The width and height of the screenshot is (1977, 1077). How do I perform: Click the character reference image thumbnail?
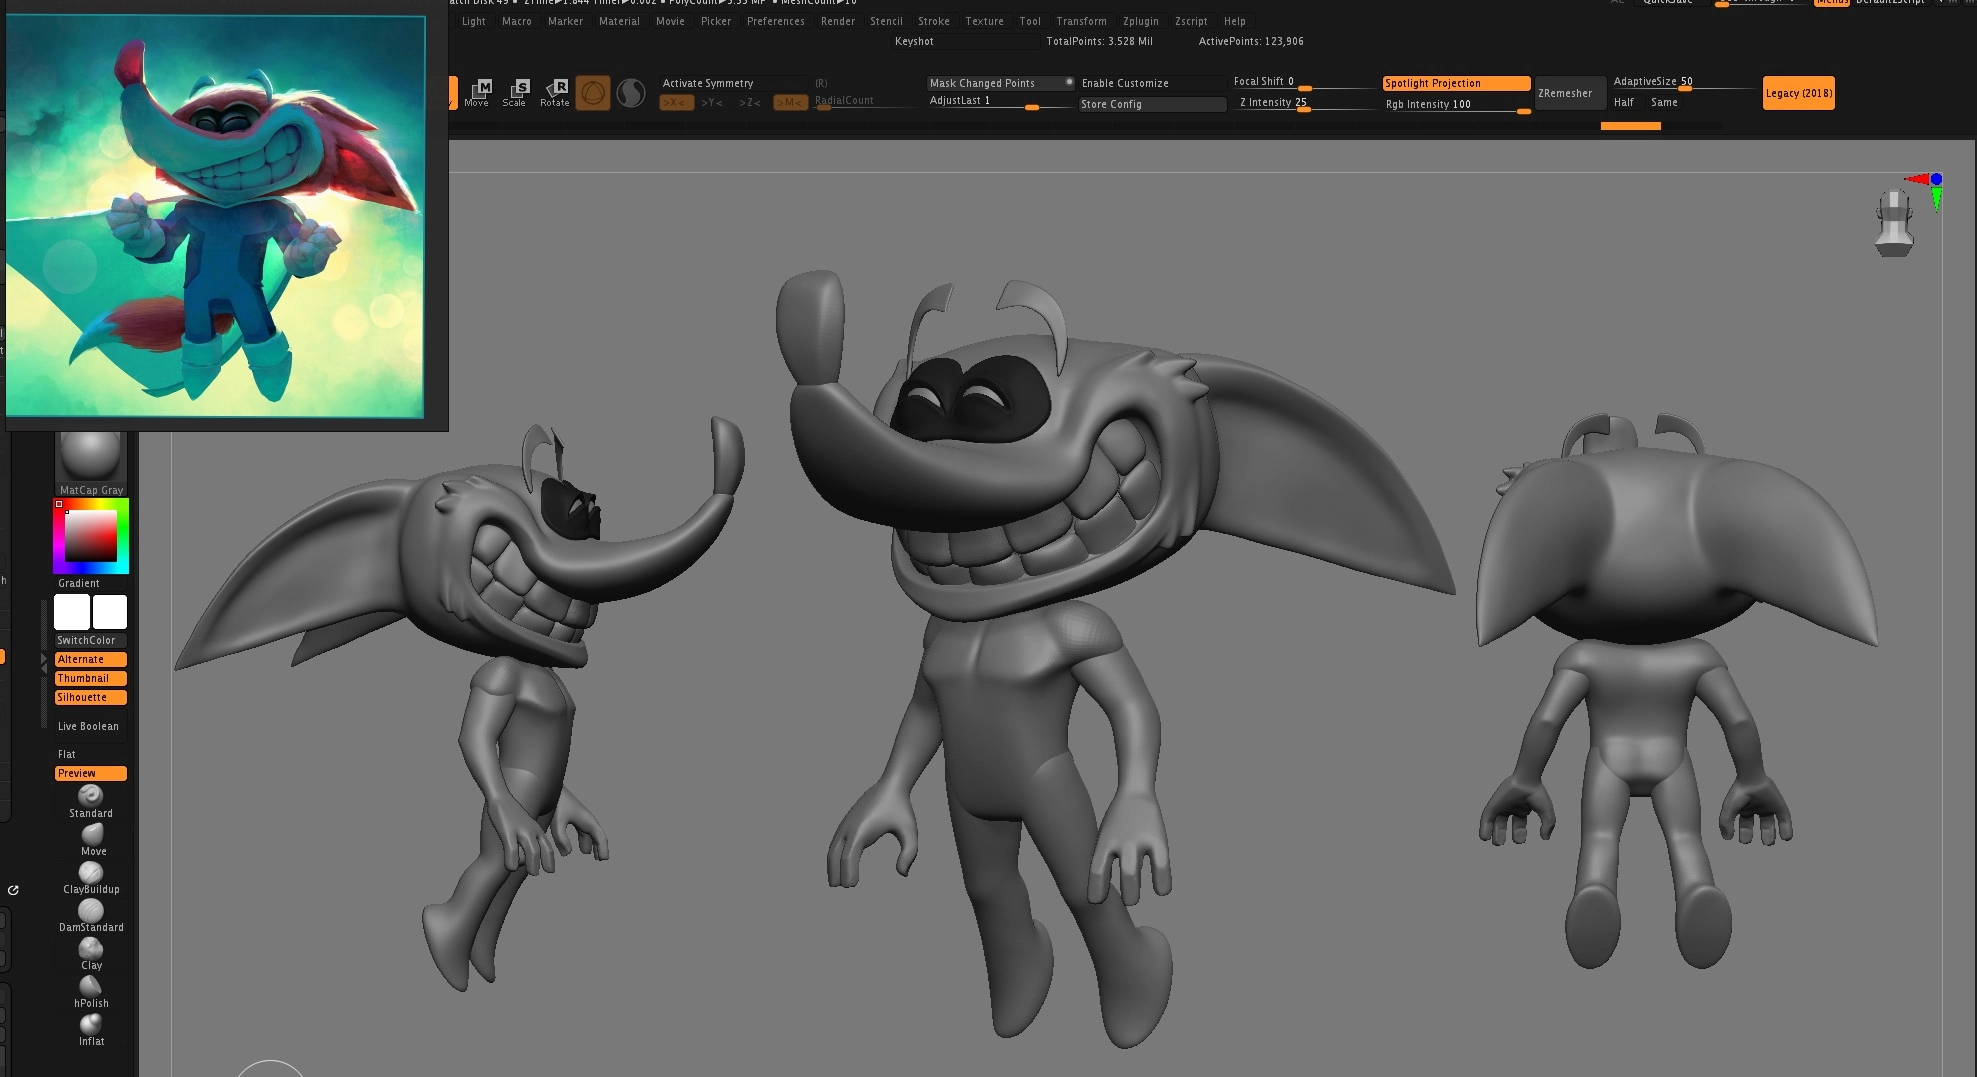[216, 216]
